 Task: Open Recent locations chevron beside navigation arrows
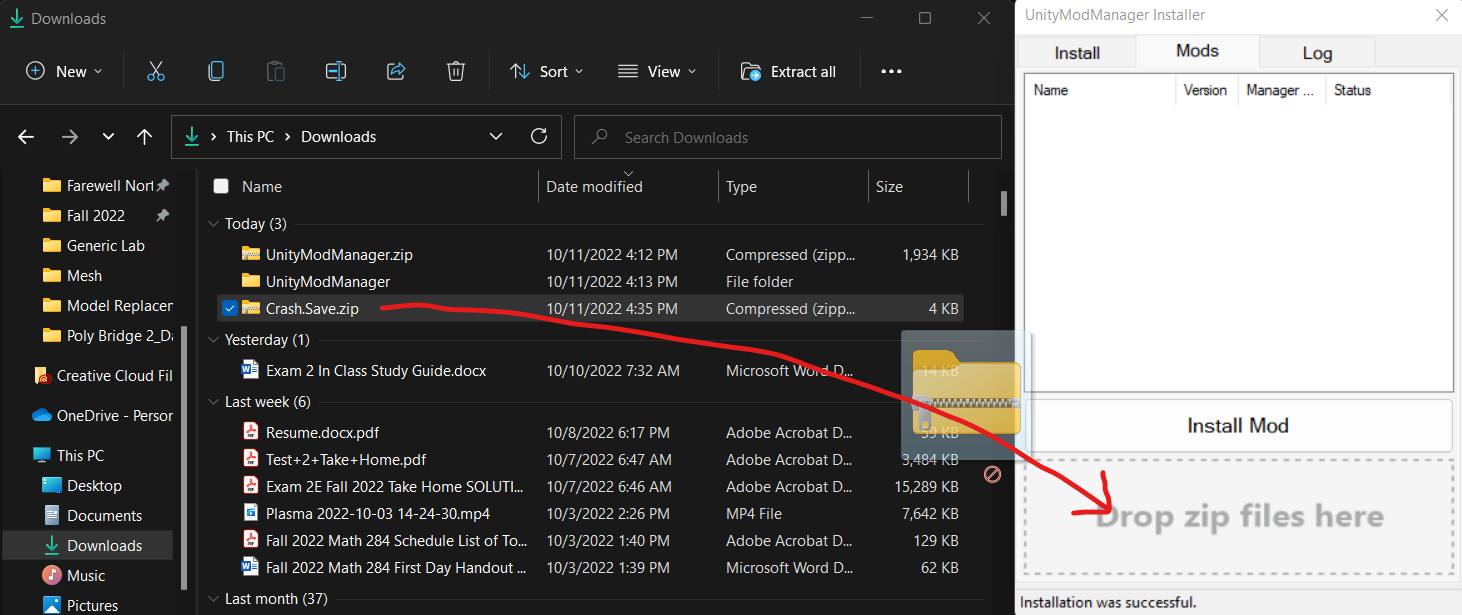(x=108, y=137)
